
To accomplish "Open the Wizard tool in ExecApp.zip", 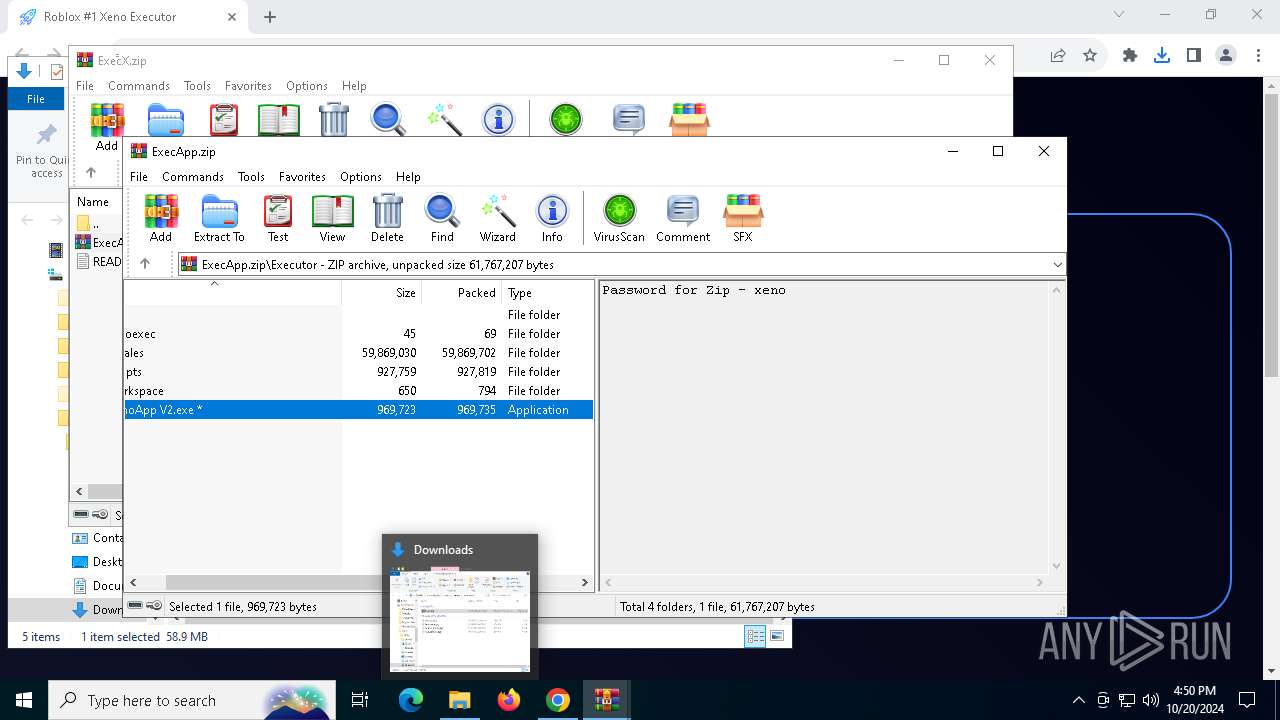I will pyautogui.click(x=497, y=218).
